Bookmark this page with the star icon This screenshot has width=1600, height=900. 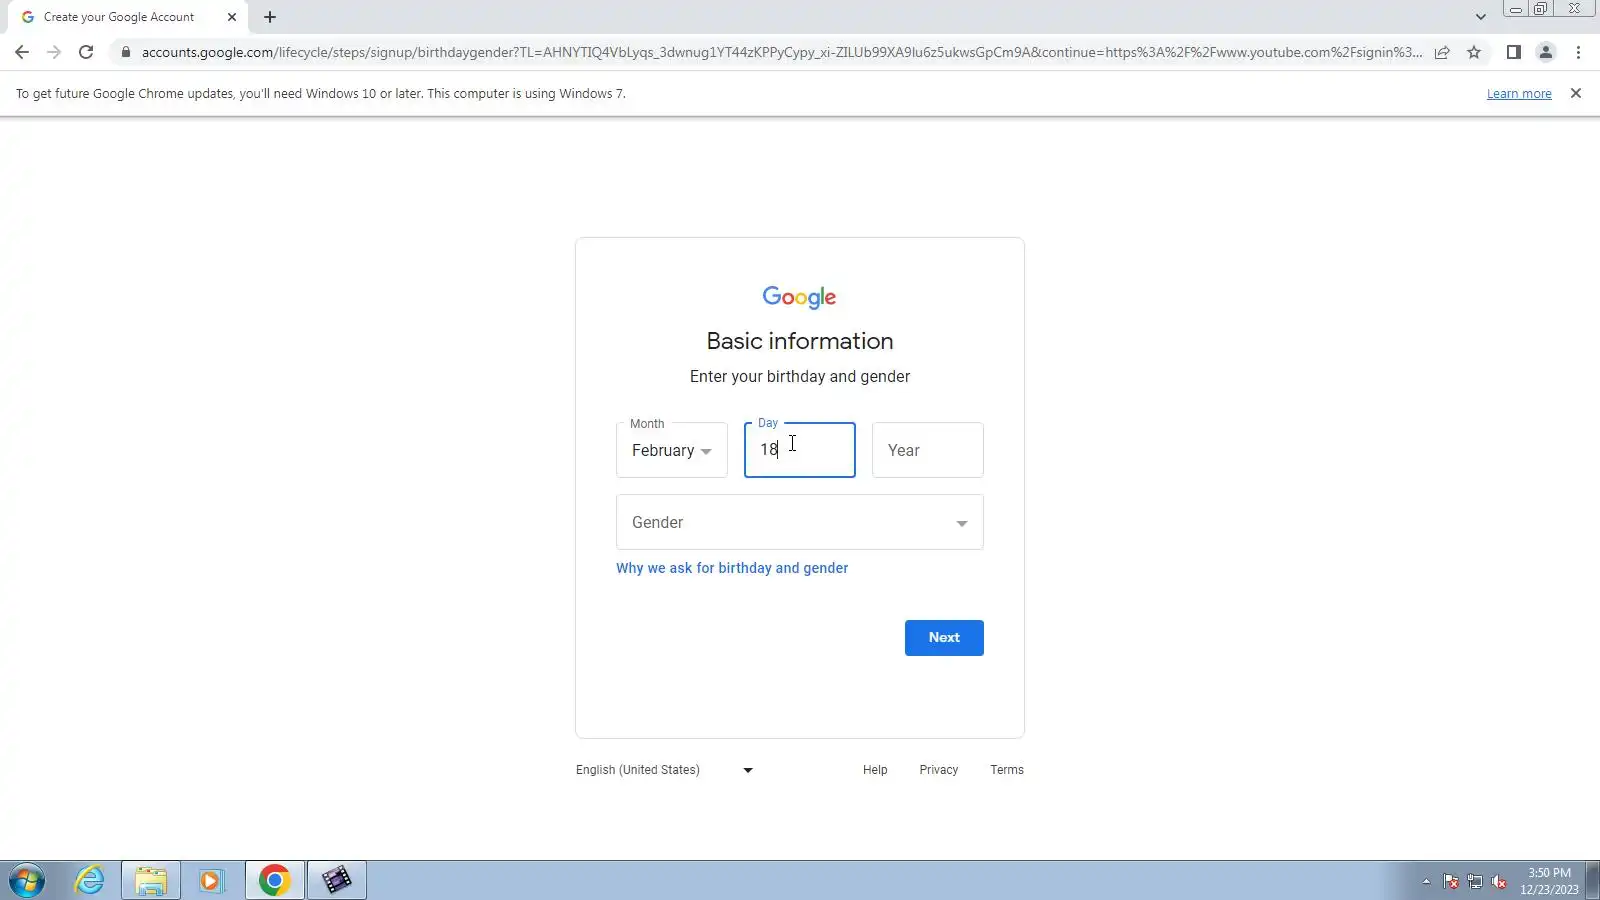(x=1474, y=52)
